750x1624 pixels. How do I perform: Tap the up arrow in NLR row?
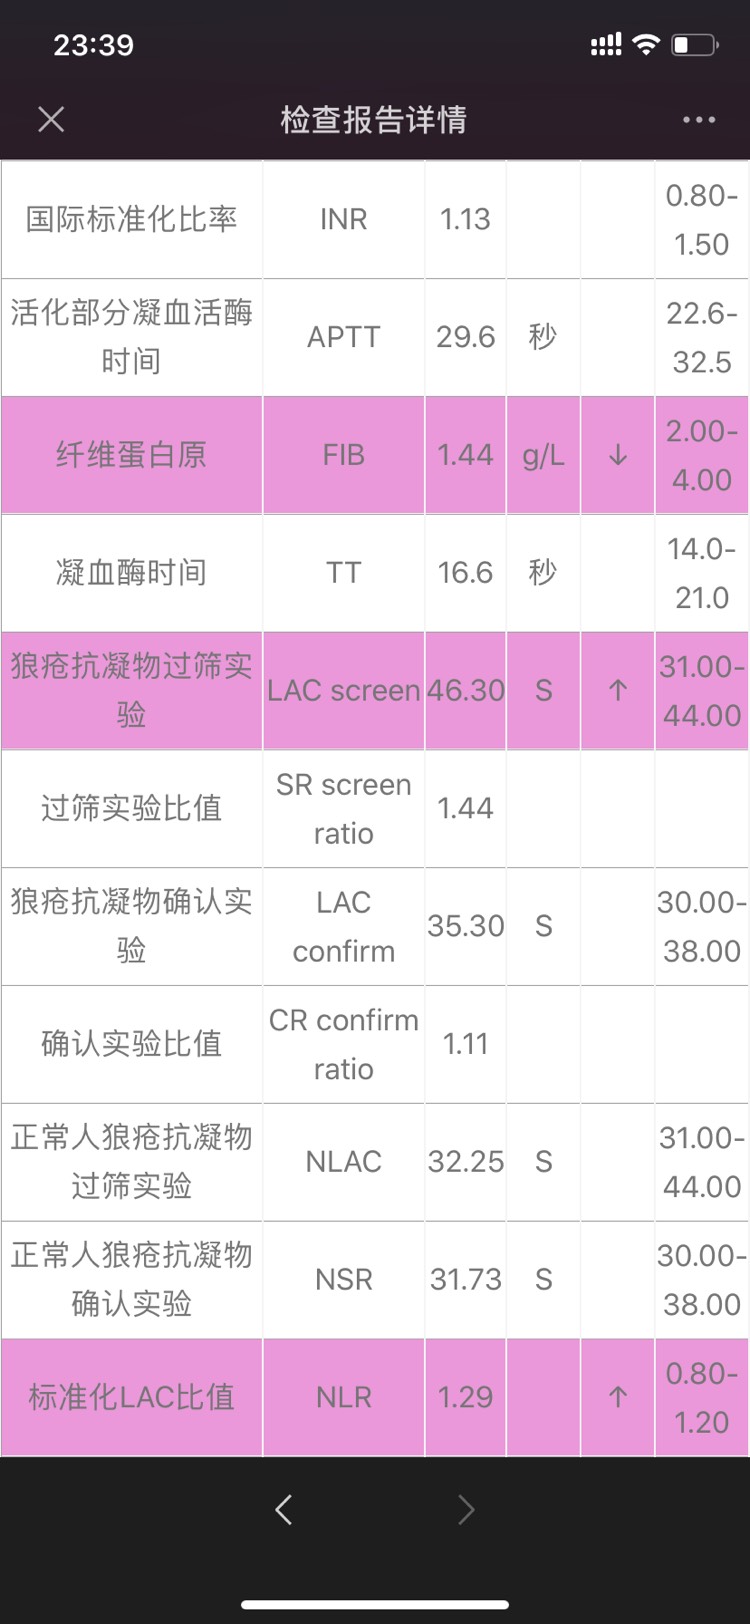618,1397
